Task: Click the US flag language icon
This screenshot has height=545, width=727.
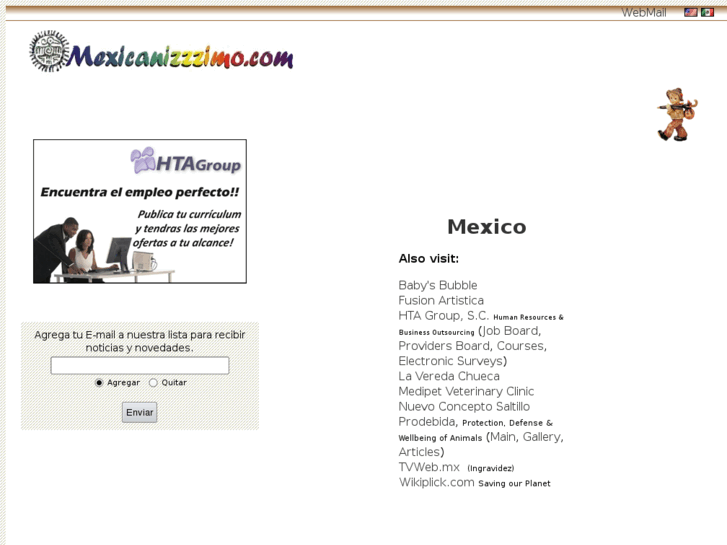Action: click(690, 13)
